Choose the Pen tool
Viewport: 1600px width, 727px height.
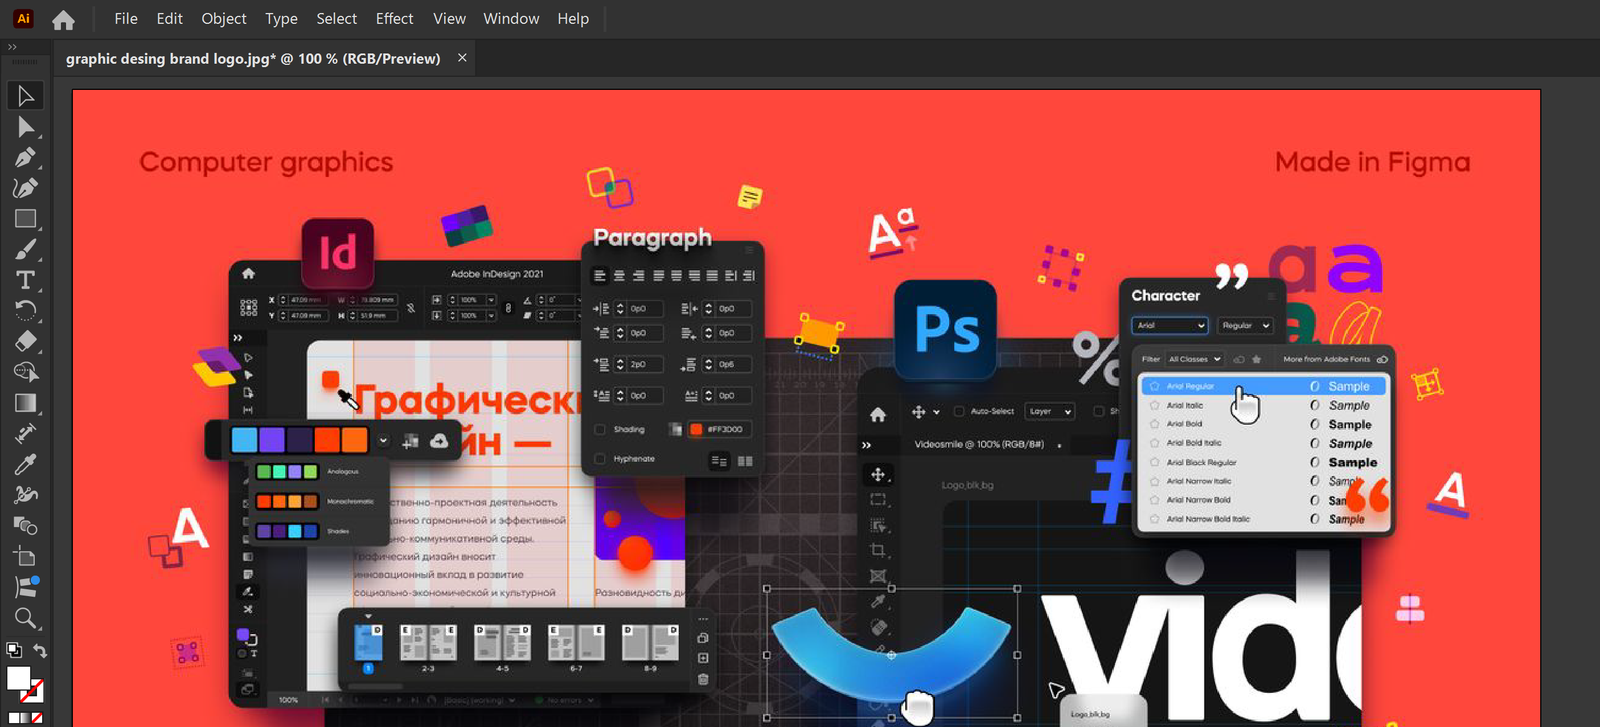click(26, 158)
